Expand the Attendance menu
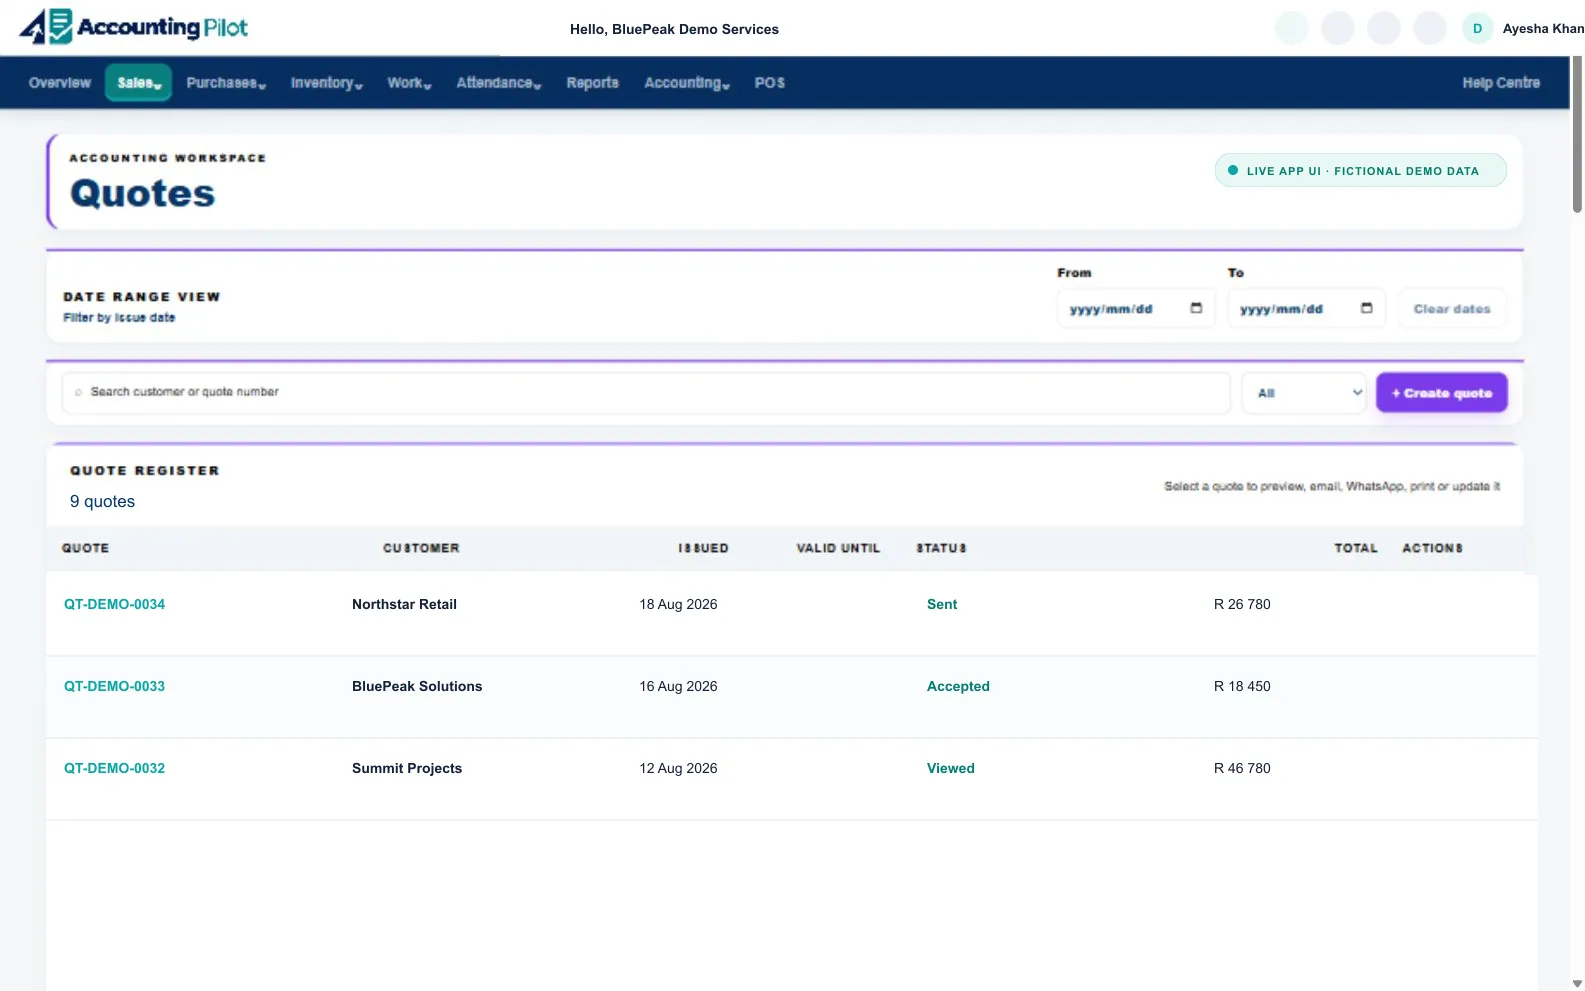This screenshot has width=1585, height=991. coord(498,83)
